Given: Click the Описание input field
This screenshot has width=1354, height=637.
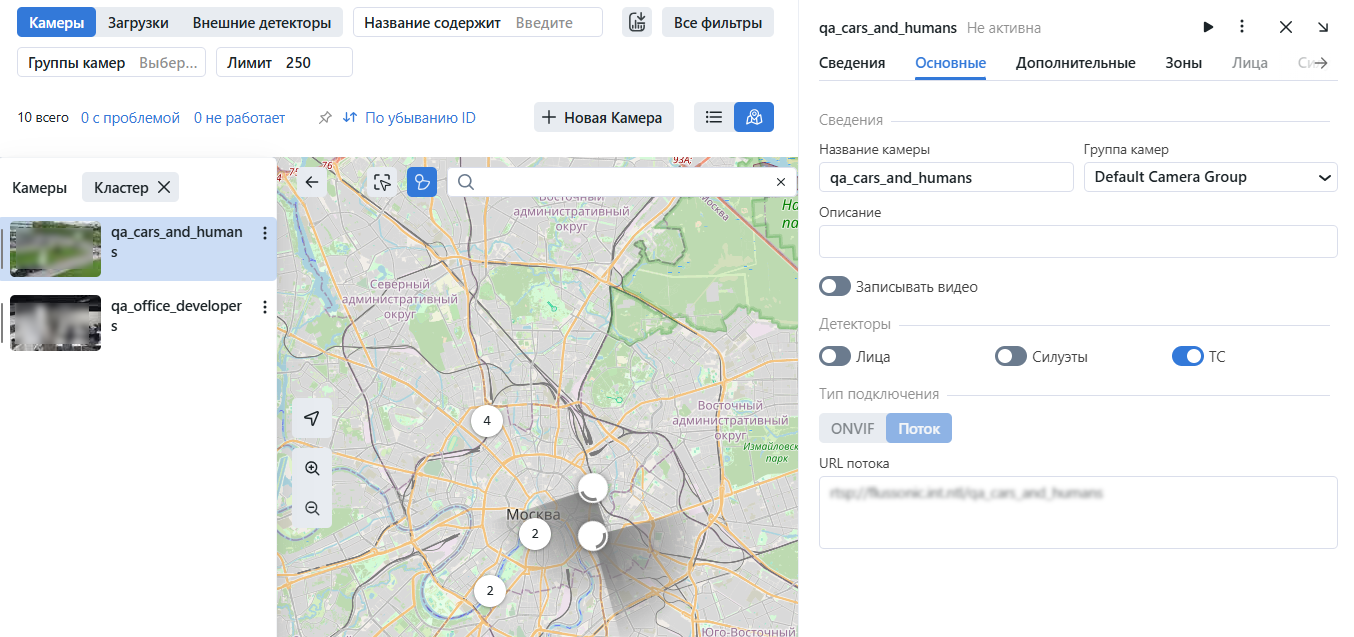Looking at the screenshot, I should (1077, 241).
